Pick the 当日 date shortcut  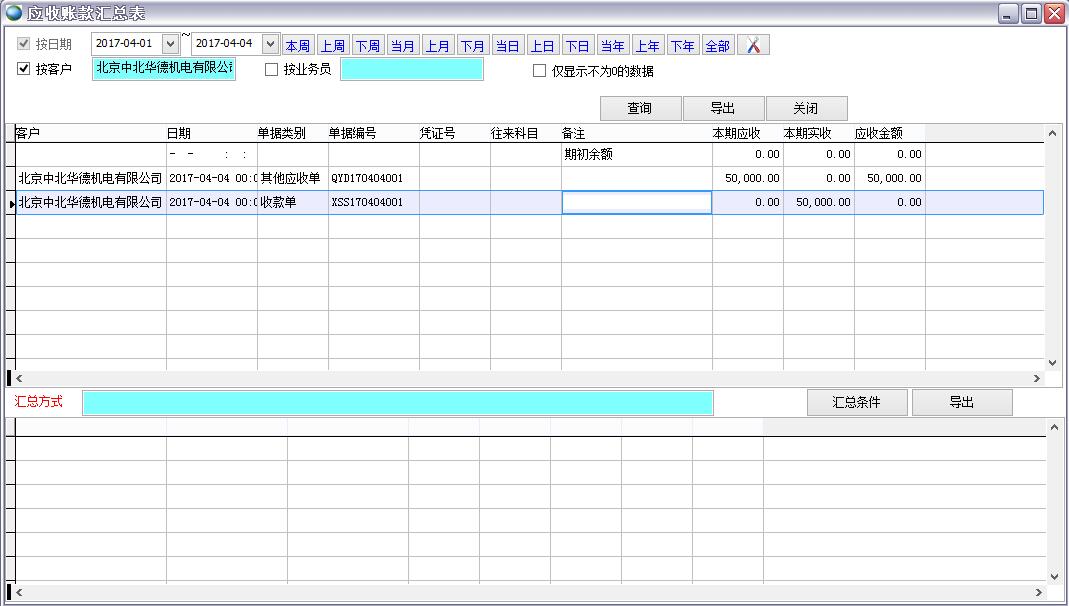[x=507, y=46]
